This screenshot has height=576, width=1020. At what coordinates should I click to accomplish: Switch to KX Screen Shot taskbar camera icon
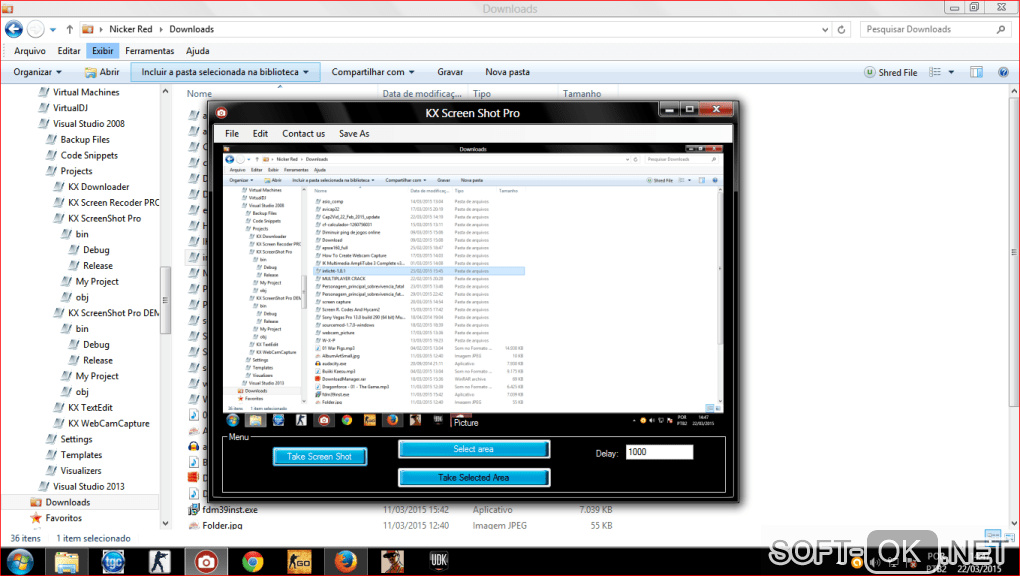coord(206,562)
